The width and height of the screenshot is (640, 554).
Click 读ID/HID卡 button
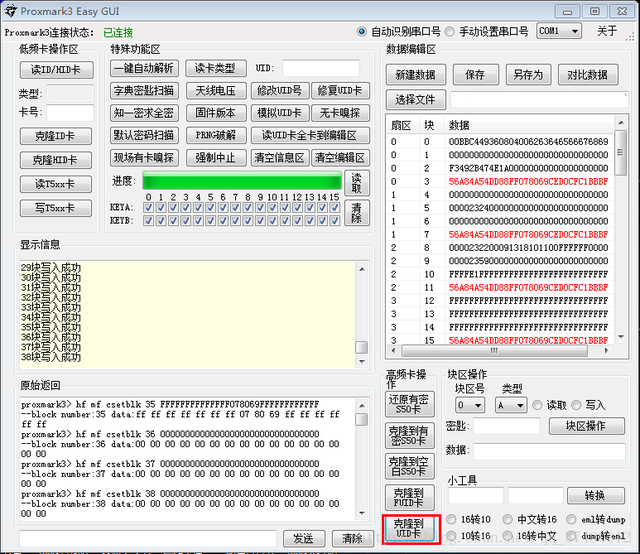click(x=56, y=69)
